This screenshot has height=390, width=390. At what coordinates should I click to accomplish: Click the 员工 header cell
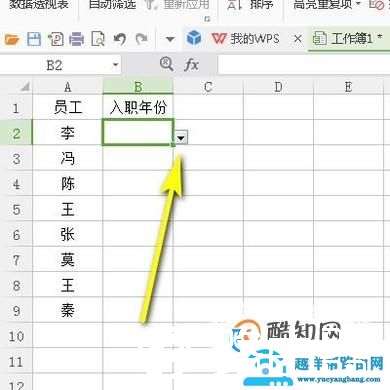click(68, 107)
